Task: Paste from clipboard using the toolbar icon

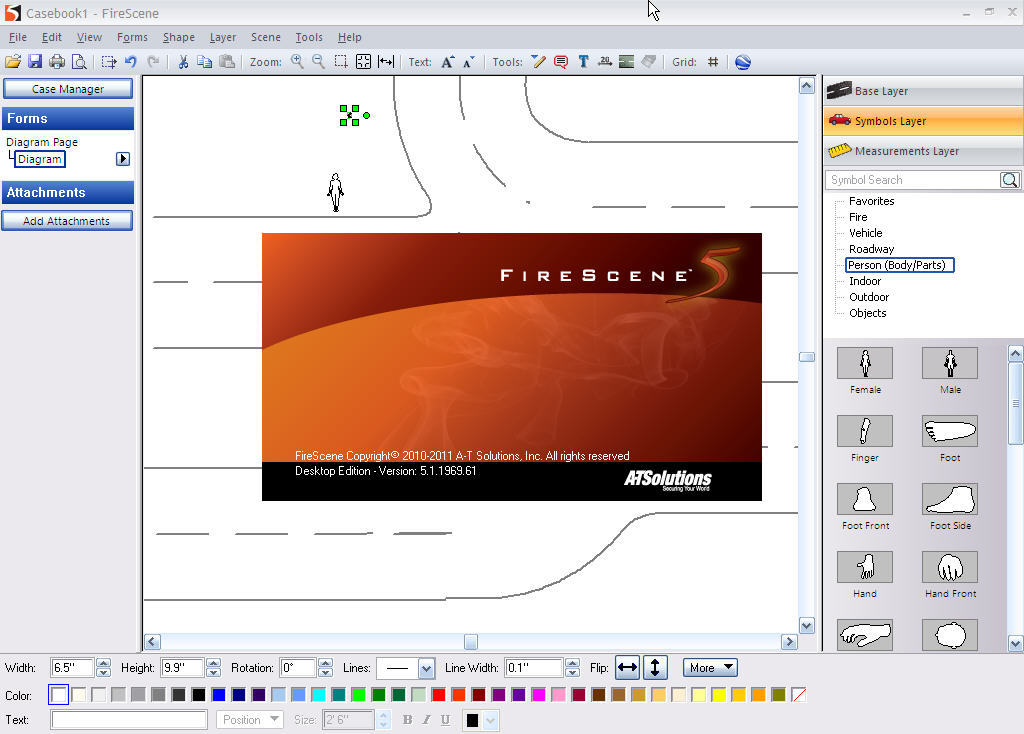Action: (227, 62)
